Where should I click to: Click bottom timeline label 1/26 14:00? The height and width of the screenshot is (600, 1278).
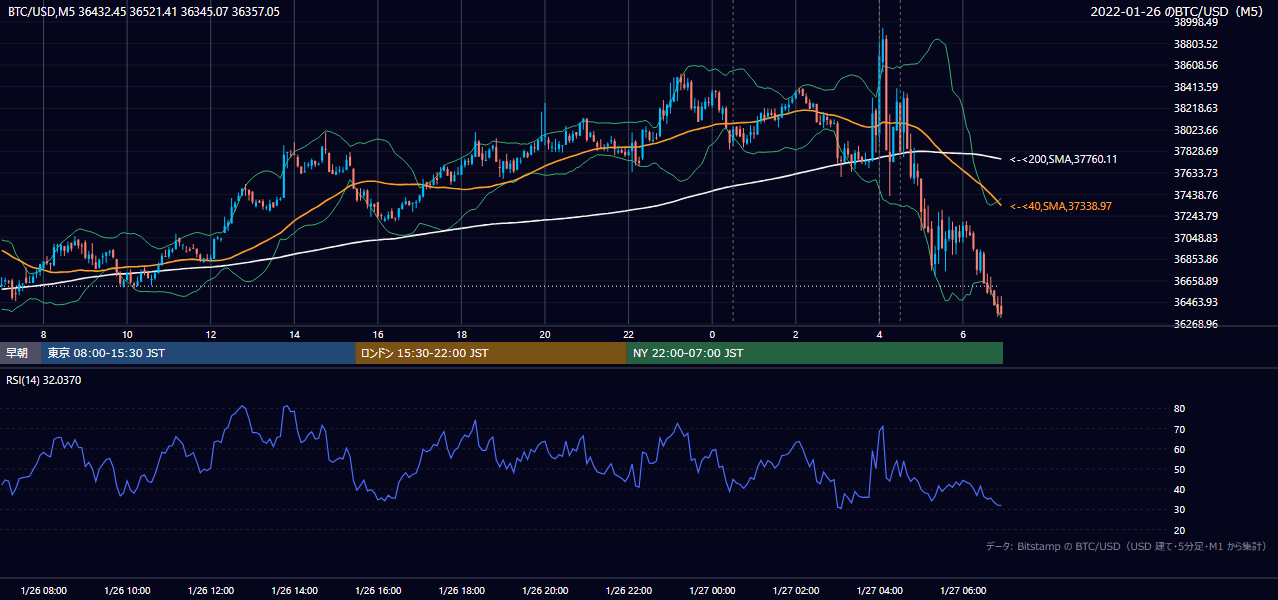click(x=294, y=591)
